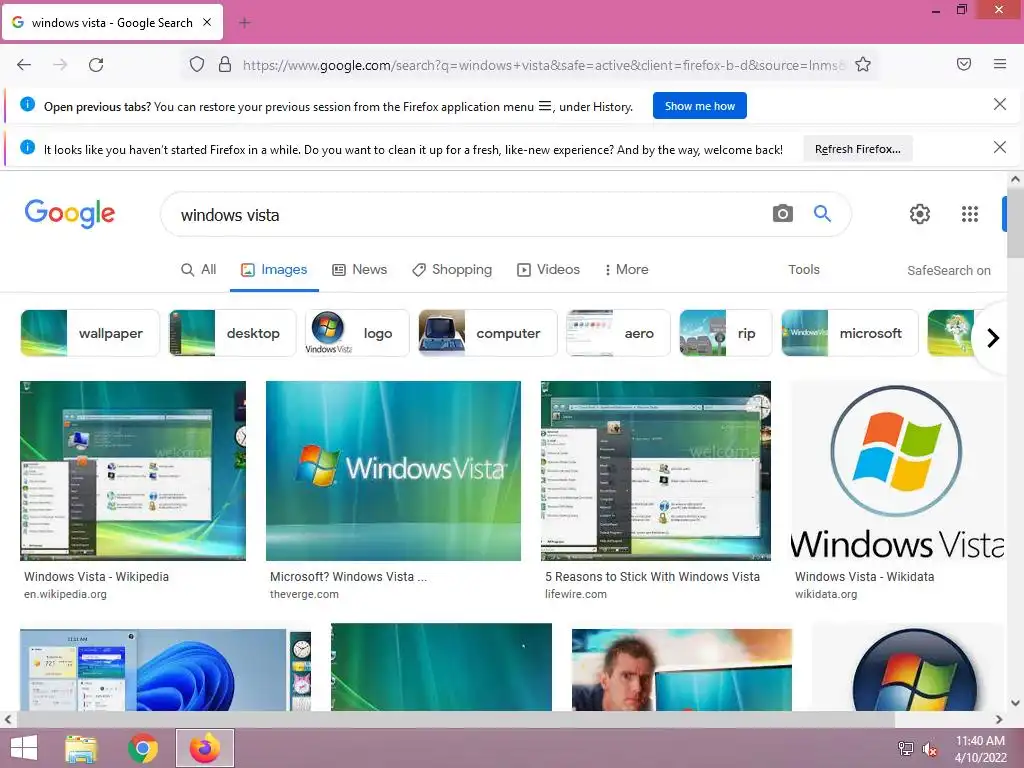This screenshot has width=1024, height=768.
Task: Open the man with monitor thumbnail
Action: click(682, 669)
